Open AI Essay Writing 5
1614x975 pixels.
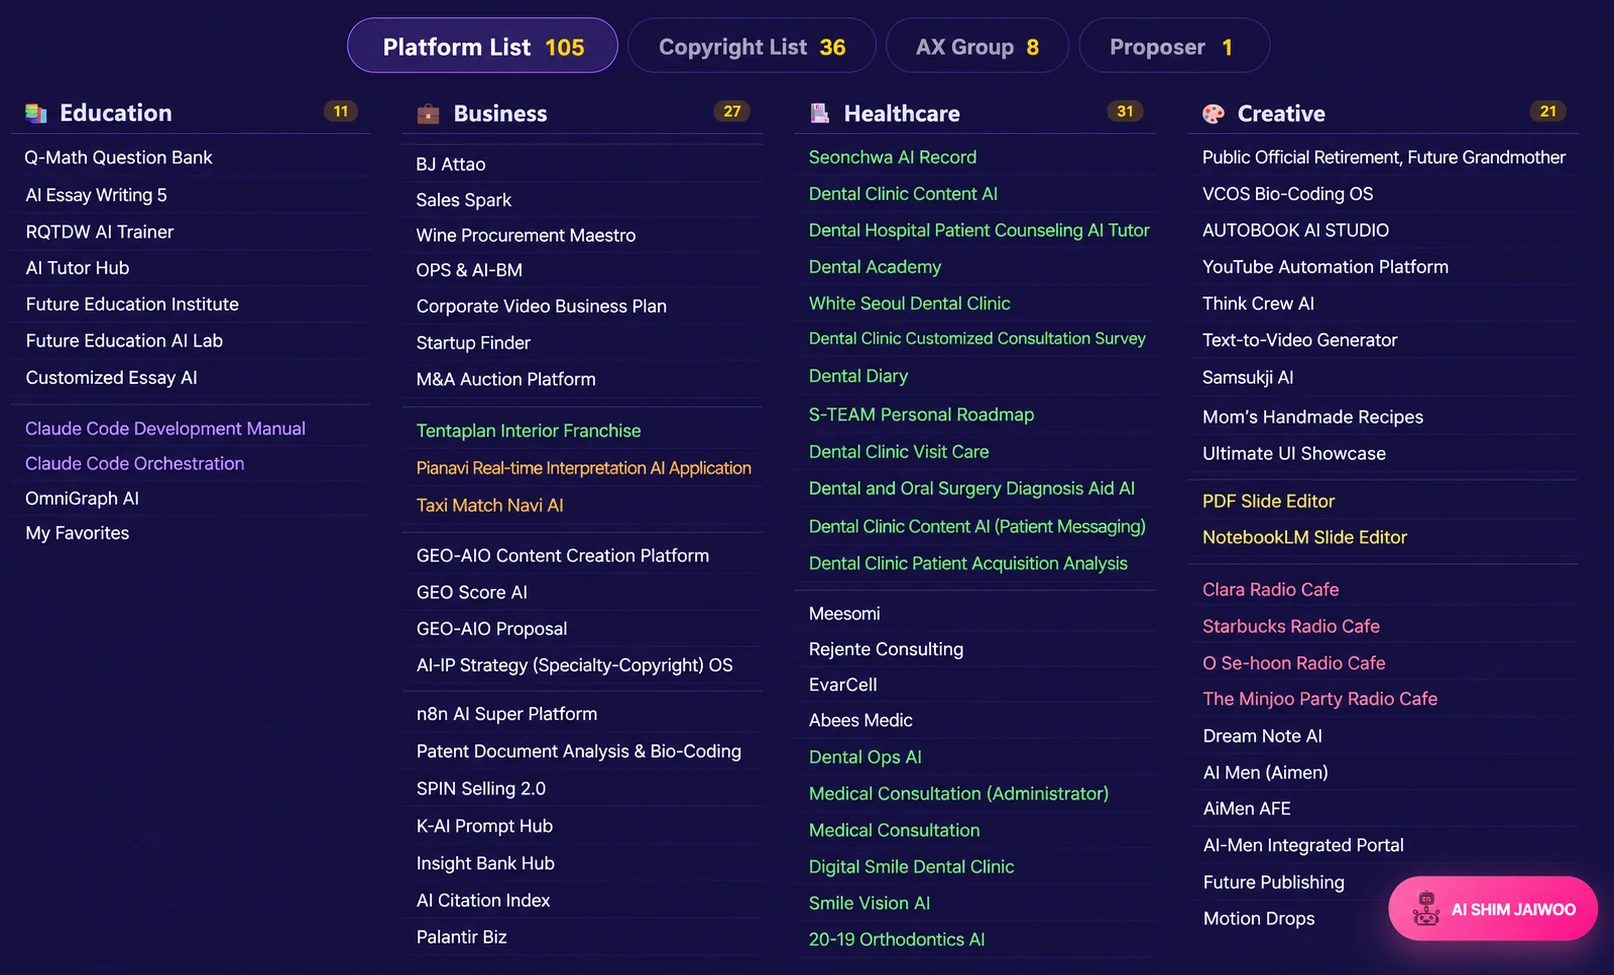pos(96,195)
